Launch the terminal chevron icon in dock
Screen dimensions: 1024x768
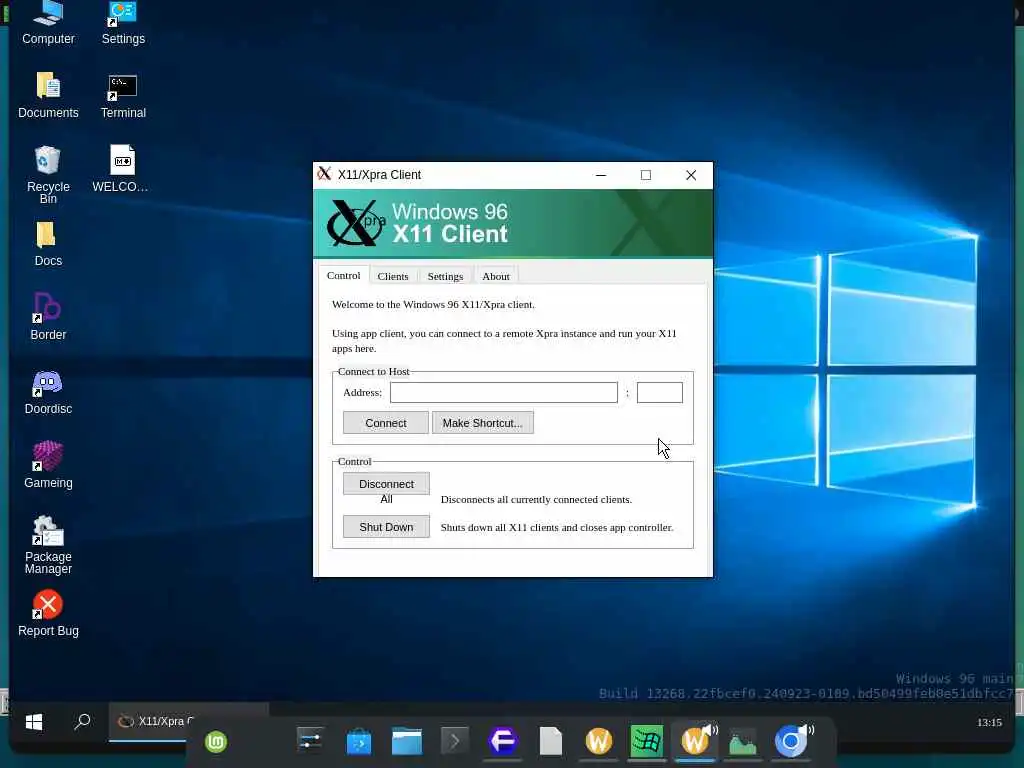[455, 741]
